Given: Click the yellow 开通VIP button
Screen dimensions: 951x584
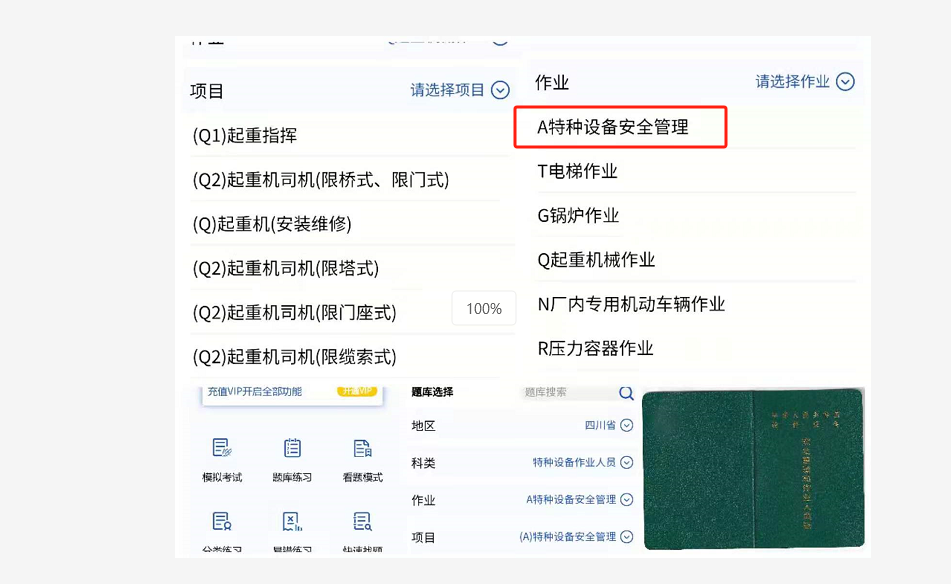Looking at the screenshot, I should tap(357, 391).
